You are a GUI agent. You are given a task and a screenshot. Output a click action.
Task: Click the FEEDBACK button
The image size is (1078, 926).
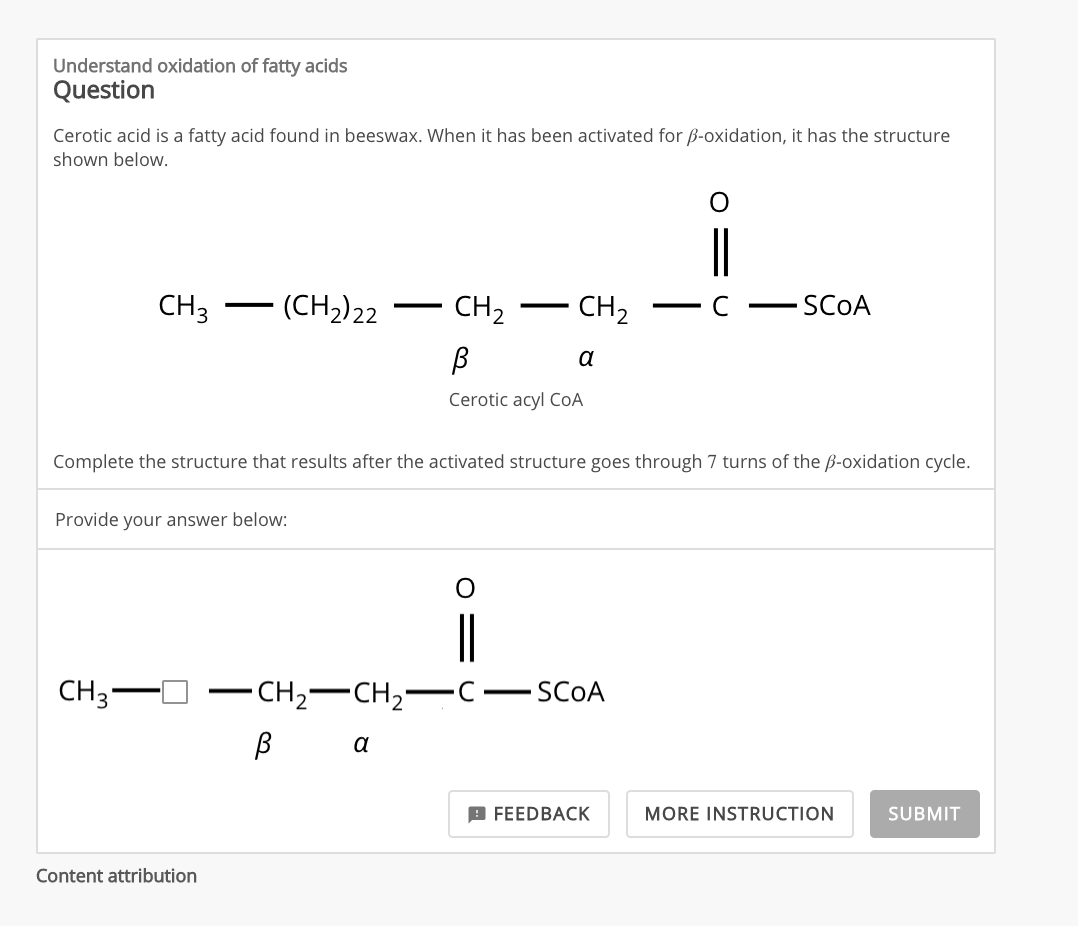[x=529, y=813]
